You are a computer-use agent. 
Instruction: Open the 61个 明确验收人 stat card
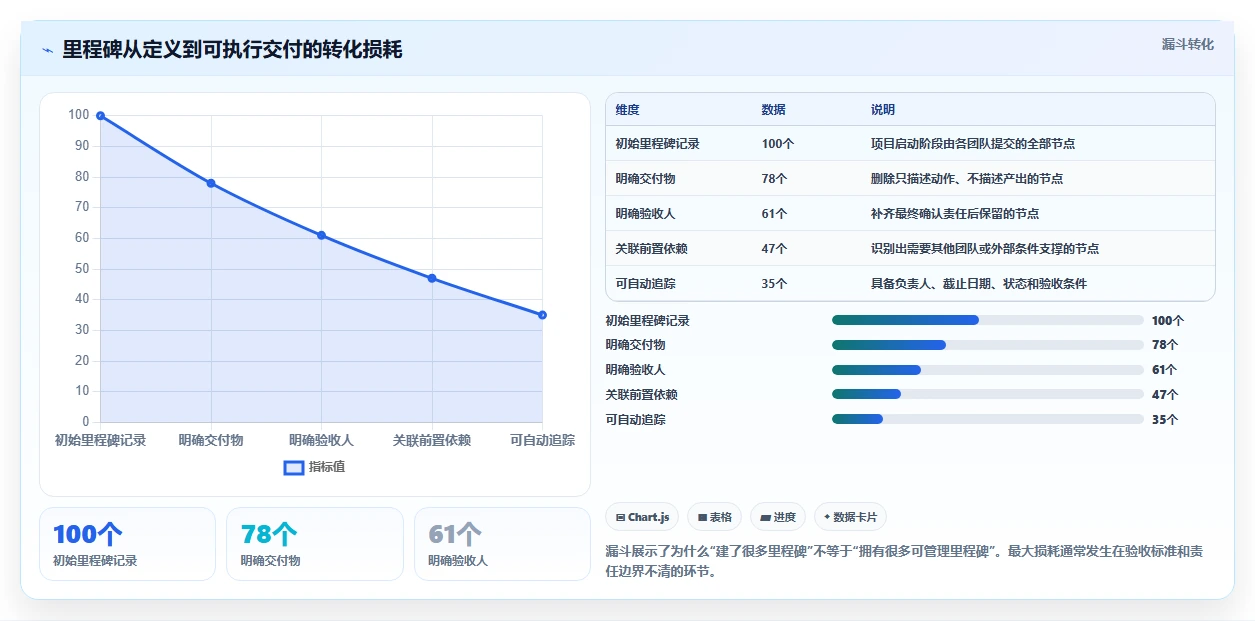pos(502,544)
